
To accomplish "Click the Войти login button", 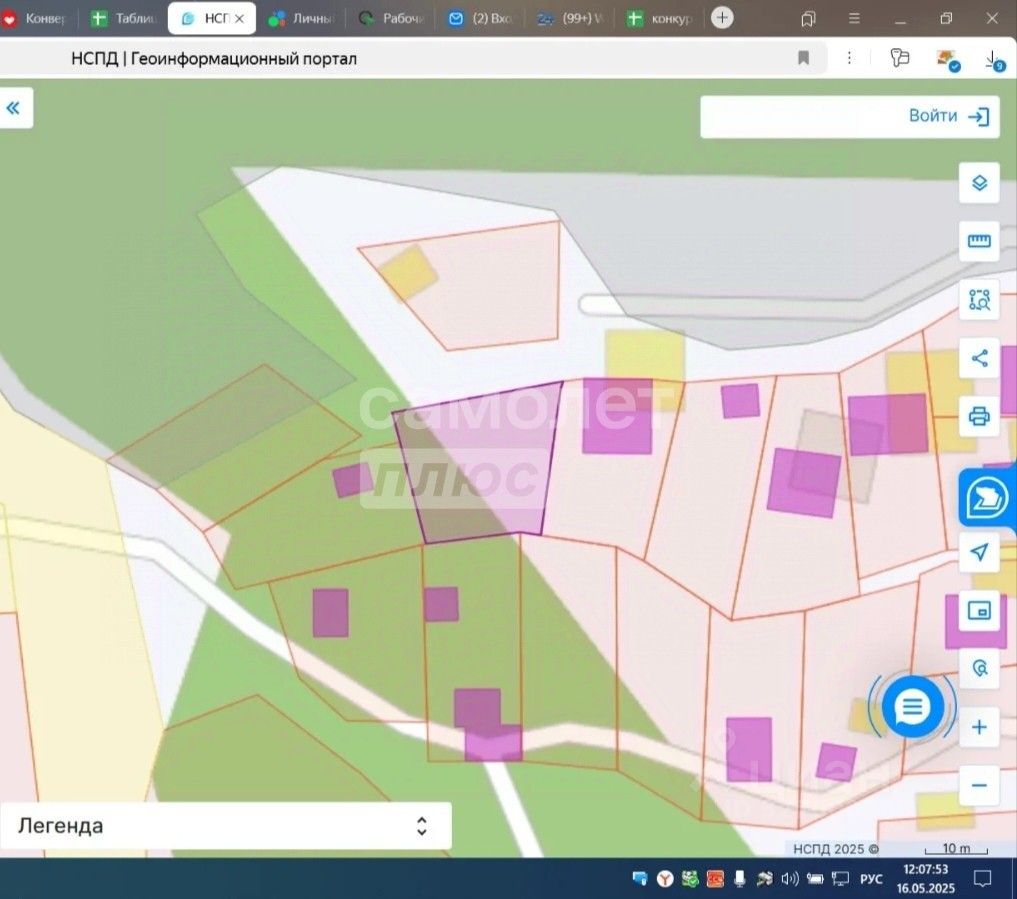I will tap(948, 116).
